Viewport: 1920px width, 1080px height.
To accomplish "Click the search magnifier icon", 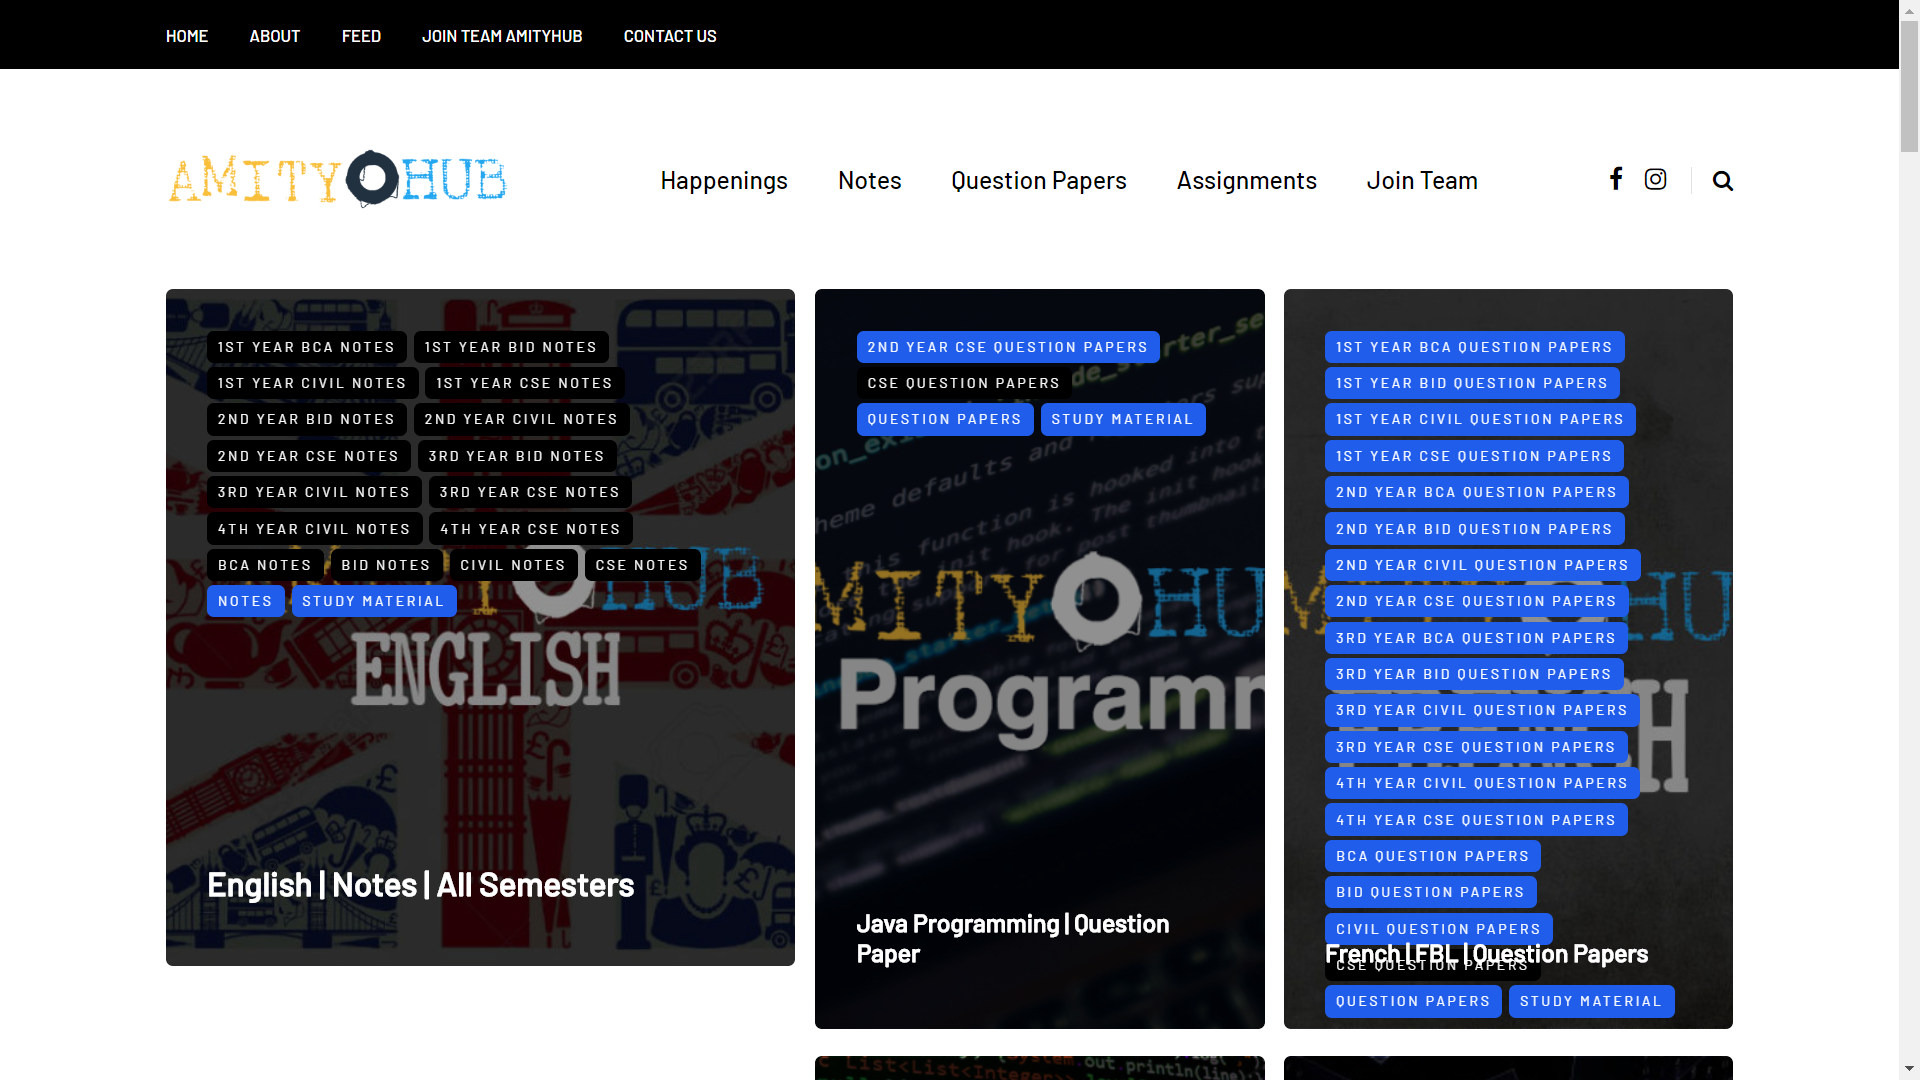I will click(x=1722, y=181).
